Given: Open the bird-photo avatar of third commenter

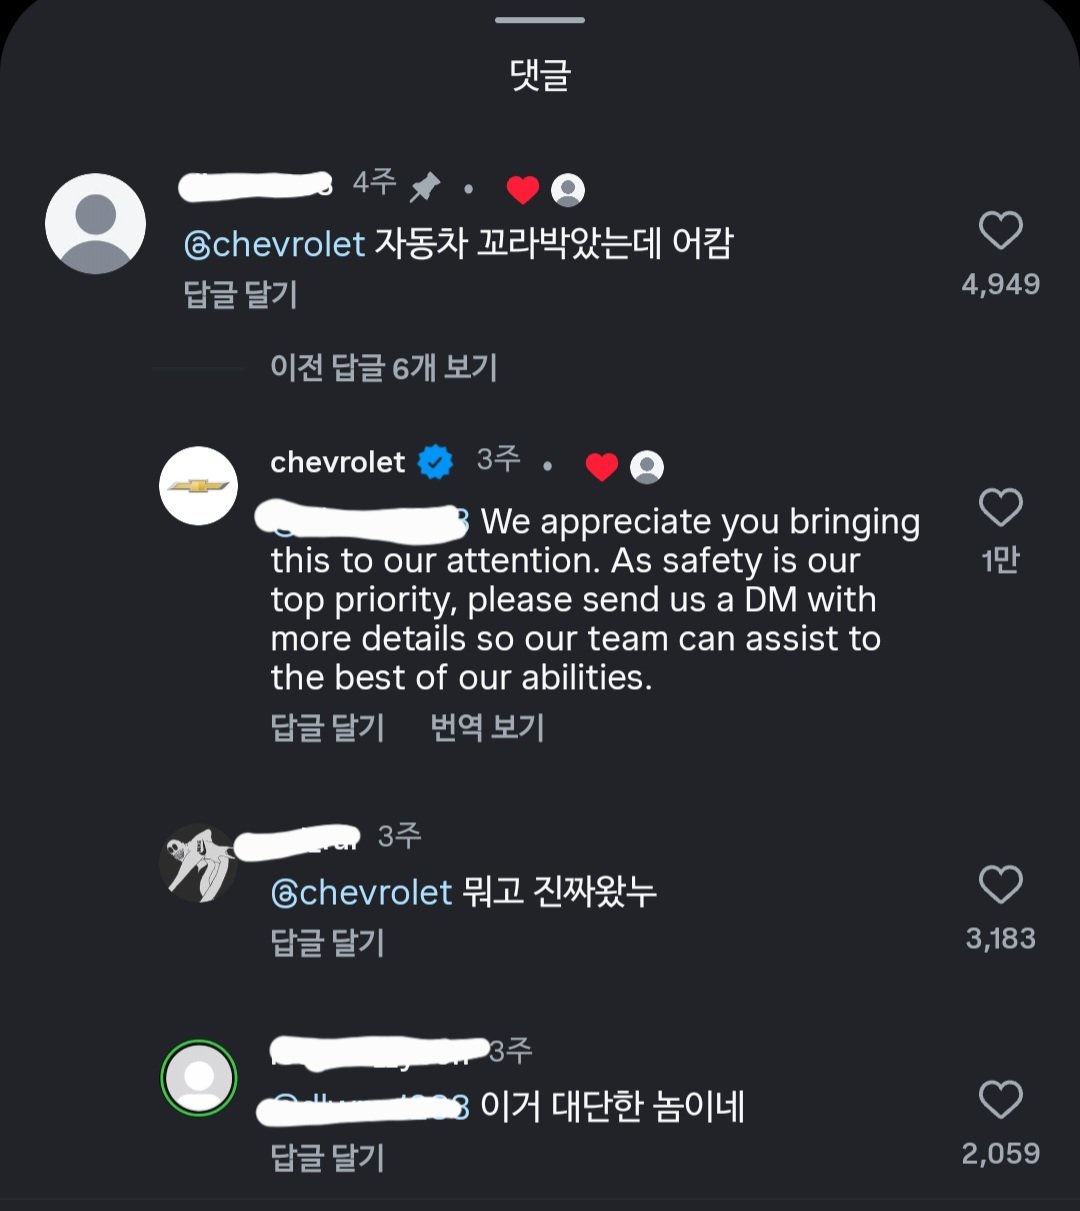Looking at the screenshot, I should pos(199,863).
